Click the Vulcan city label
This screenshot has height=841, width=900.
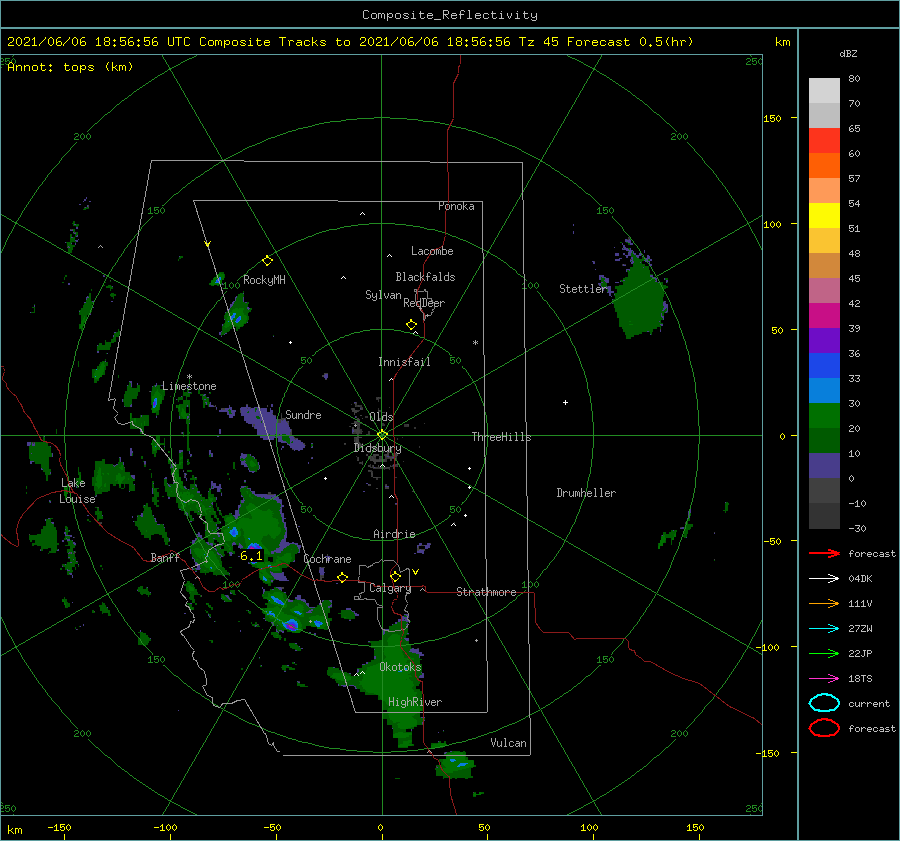click(x=508, y=743)
